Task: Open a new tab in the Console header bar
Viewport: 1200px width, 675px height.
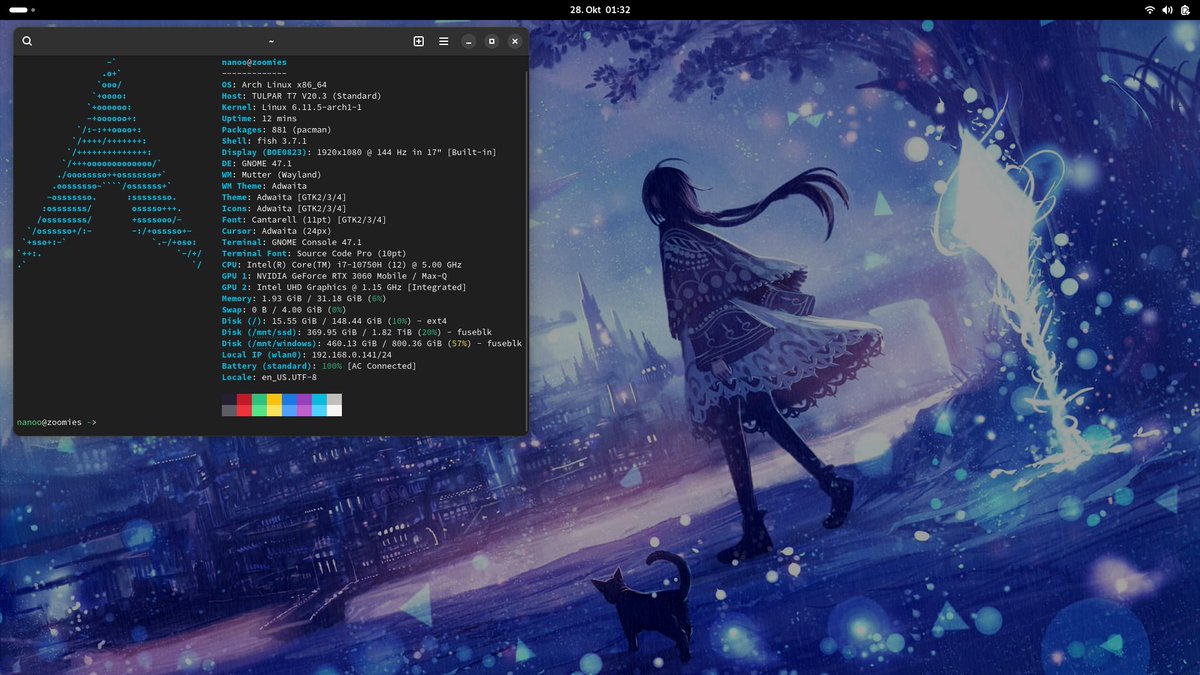Action: click(x=419, y=41)
